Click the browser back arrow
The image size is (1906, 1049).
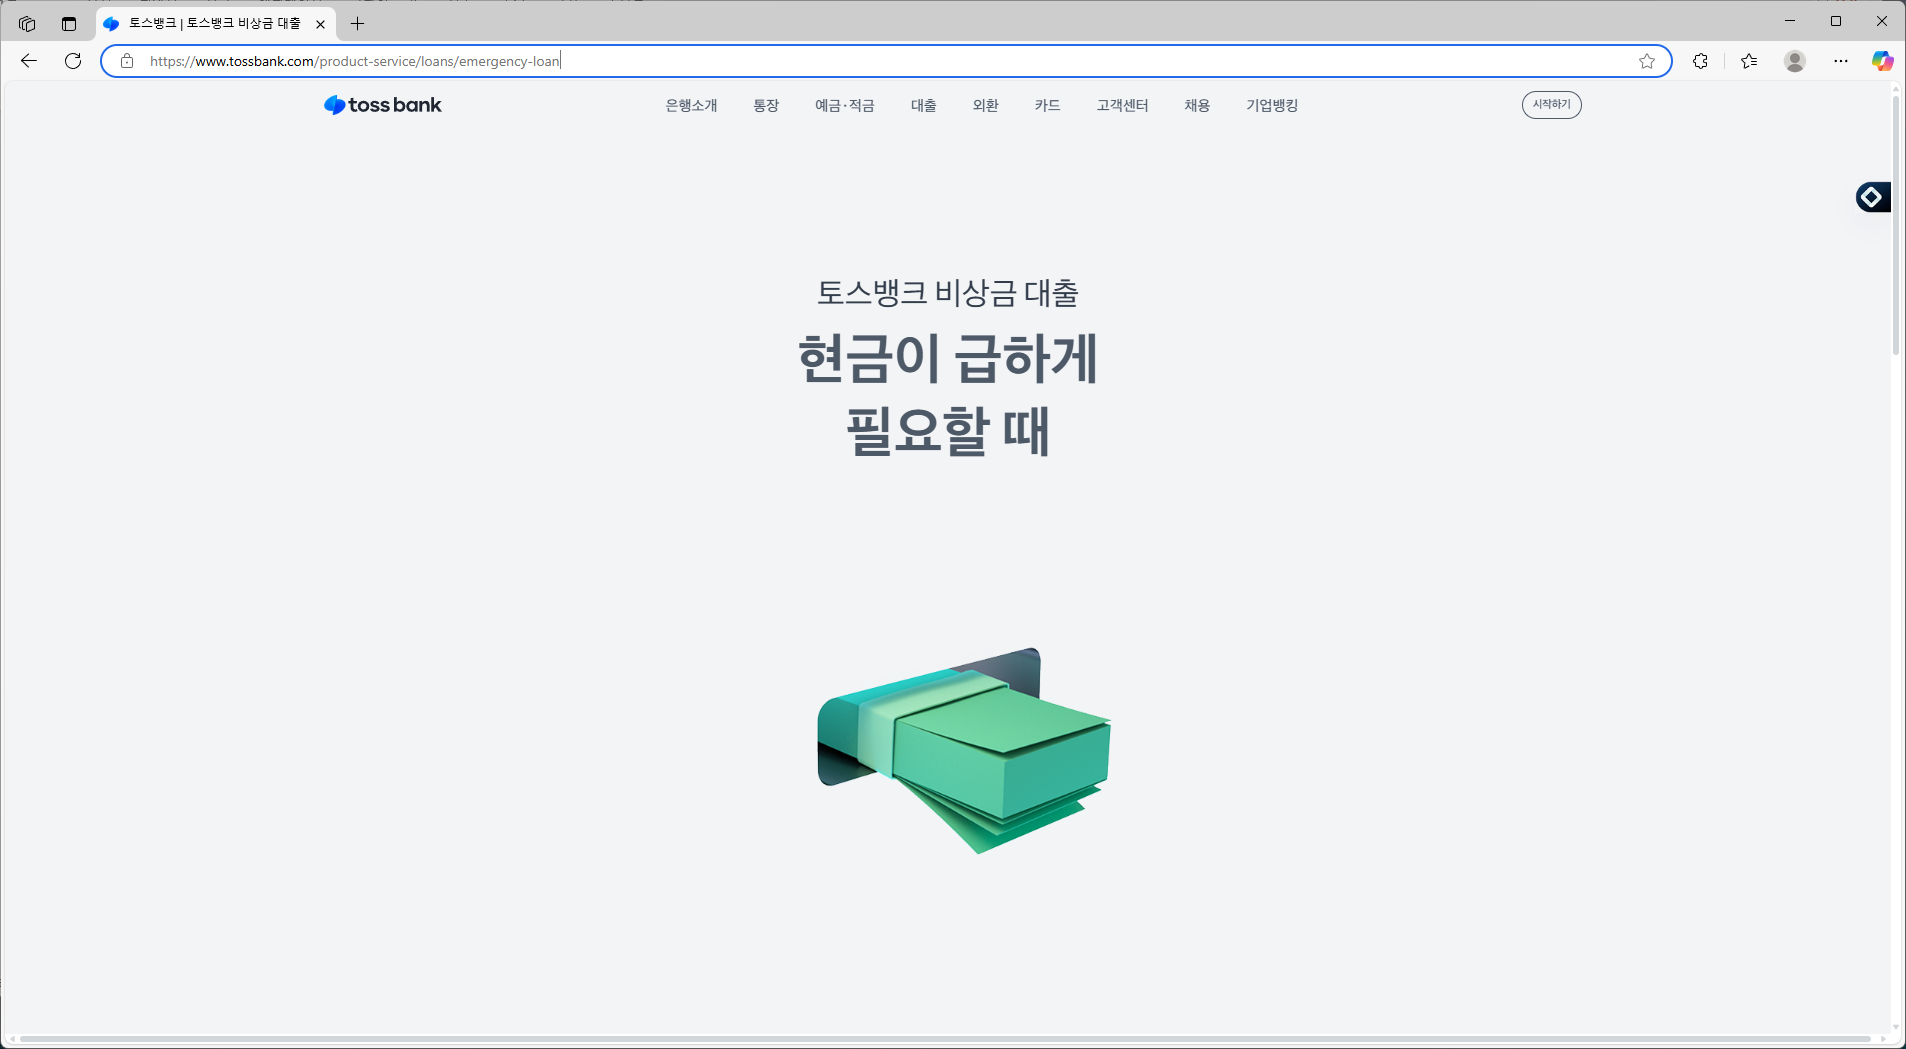pyautogui.click(x=29, y=61)
